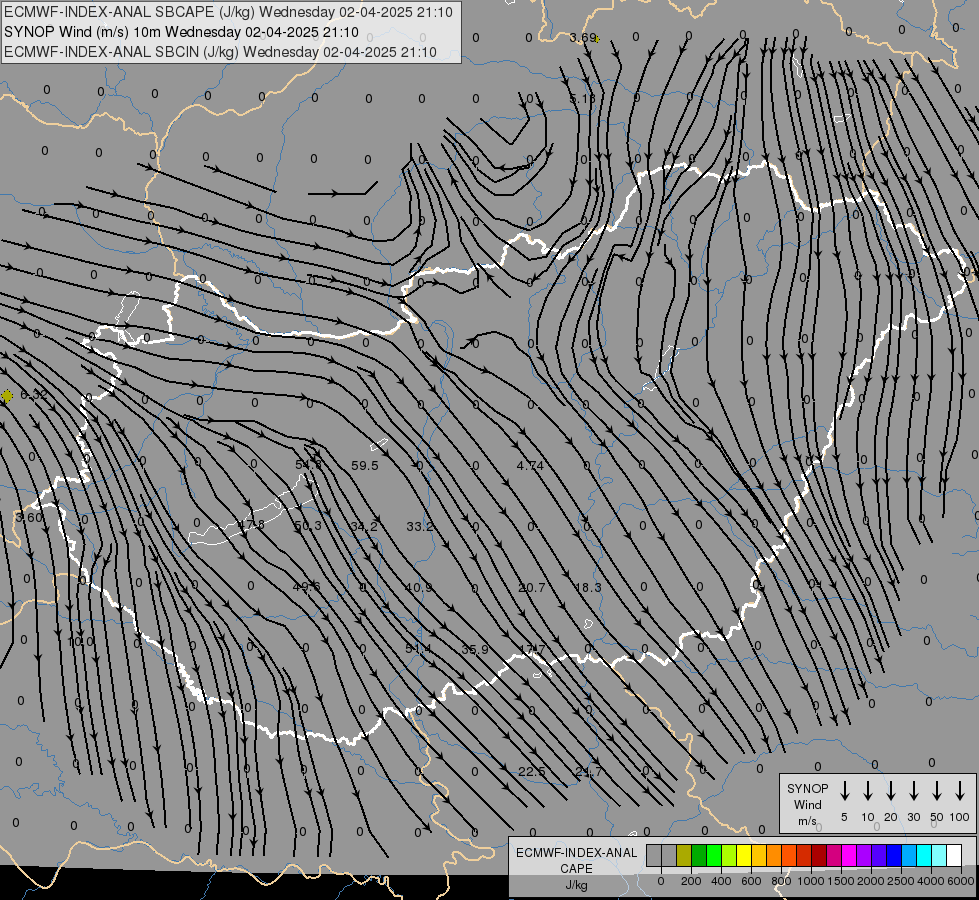This screenshot has width=979, height=900.
Task: Click the SYNOP Wind m/s legend label
Action: coord(807,804)
